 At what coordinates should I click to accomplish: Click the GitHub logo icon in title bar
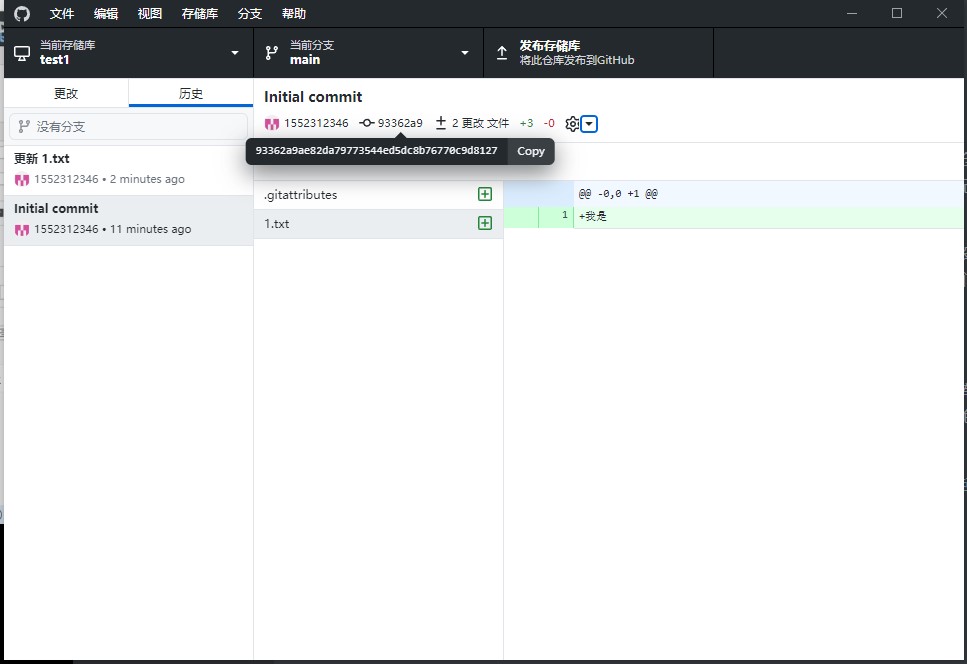coord(22,14)
